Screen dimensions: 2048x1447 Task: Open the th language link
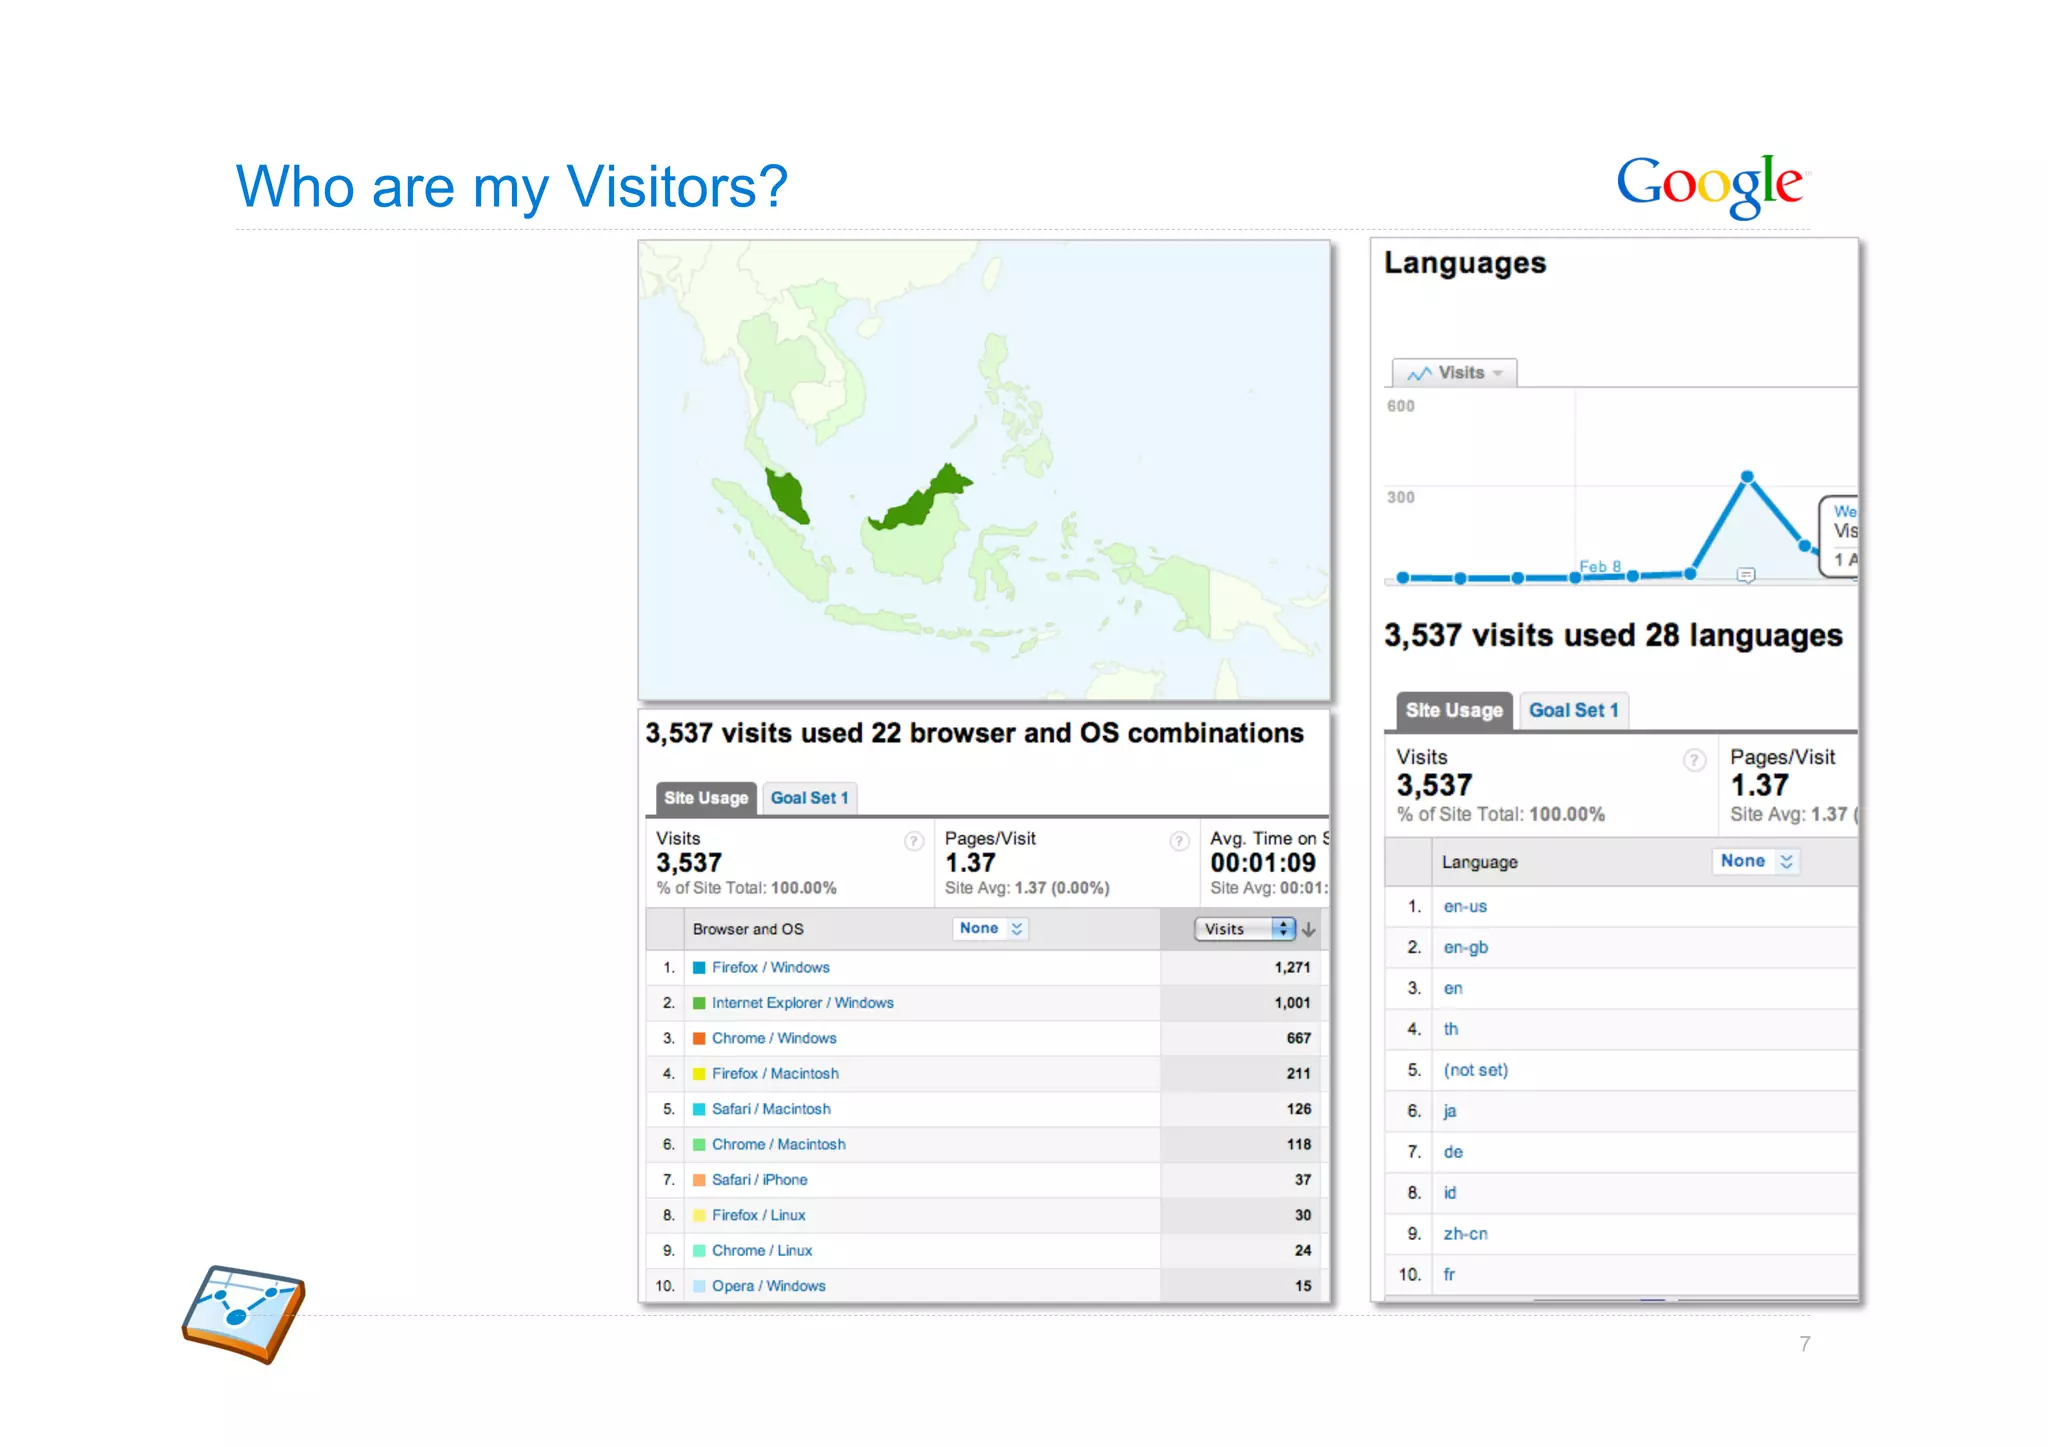(1451, 1029)
